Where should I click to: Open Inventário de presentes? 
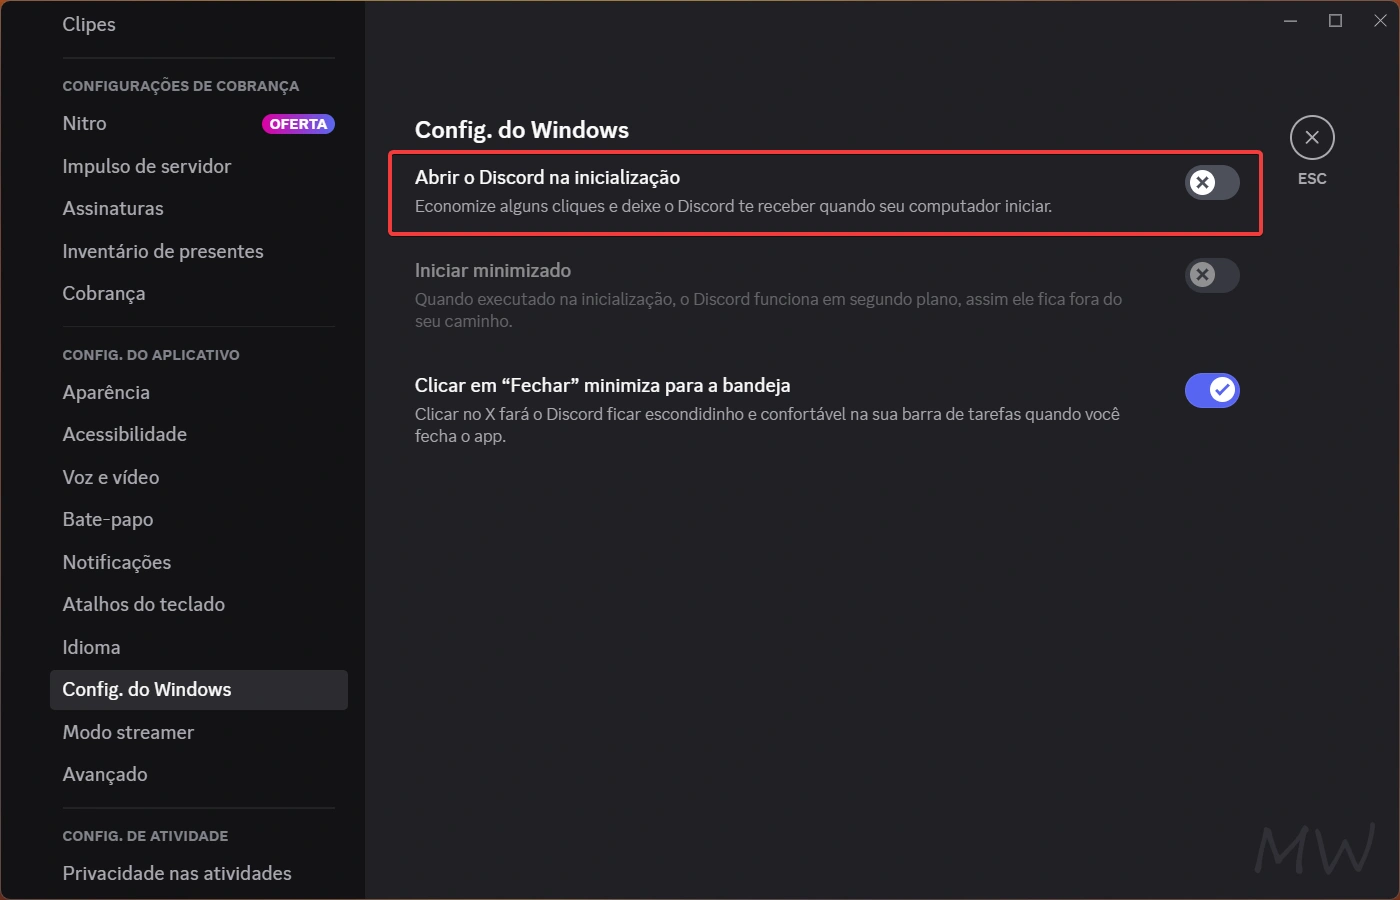pyautogui.click(x=163, y=251)
